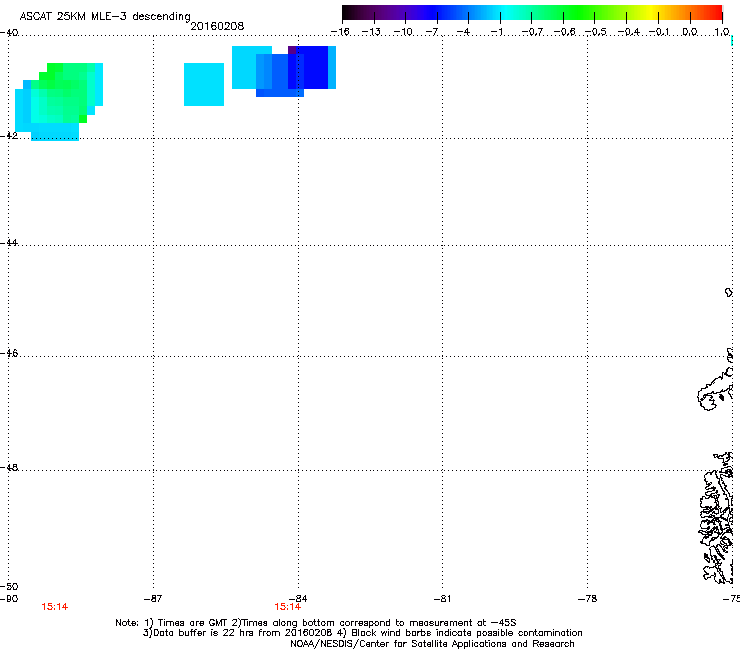Click the isolated cyan square data cell
The width and height of the screenshot is (740, 650).
[x=204, y=84]
